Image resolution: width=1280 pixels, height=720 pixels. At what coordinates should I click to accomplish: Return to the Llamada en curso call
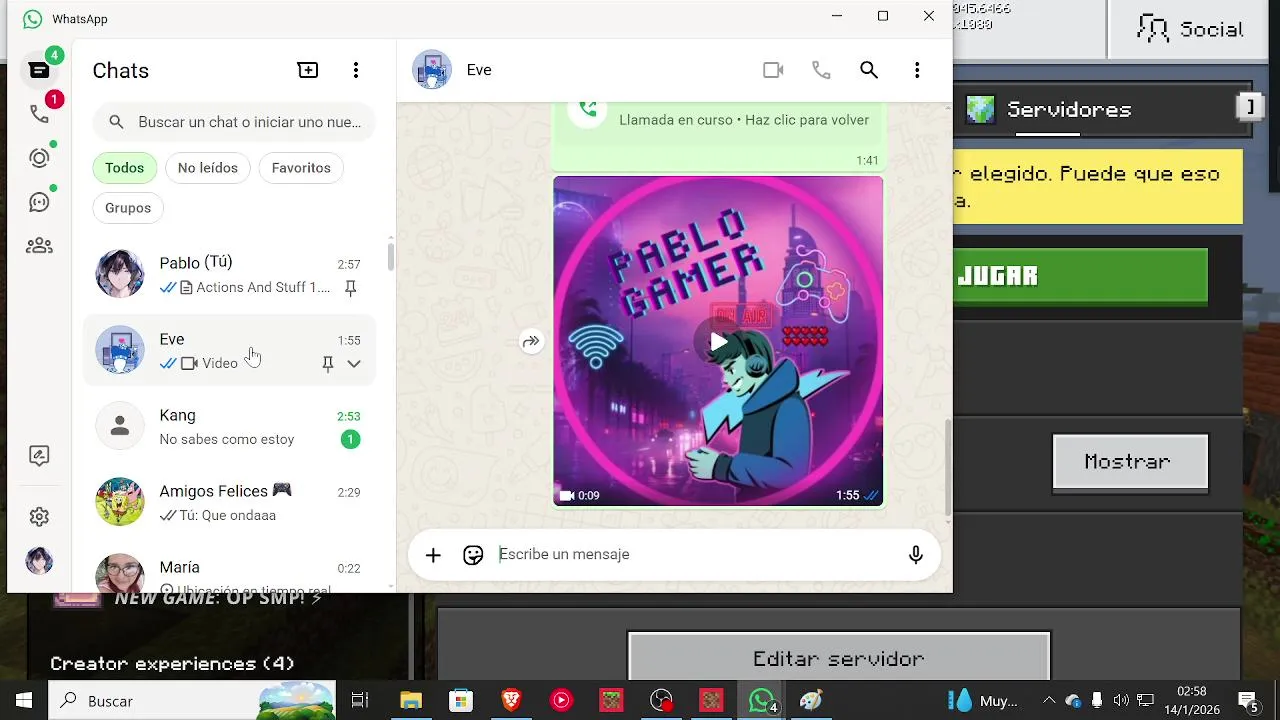click(744, 120)
